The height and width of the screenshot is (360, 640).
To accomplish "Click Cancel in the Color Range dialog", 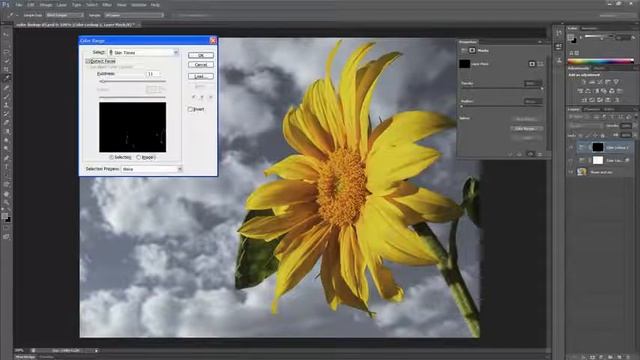I will click(201, 65).
